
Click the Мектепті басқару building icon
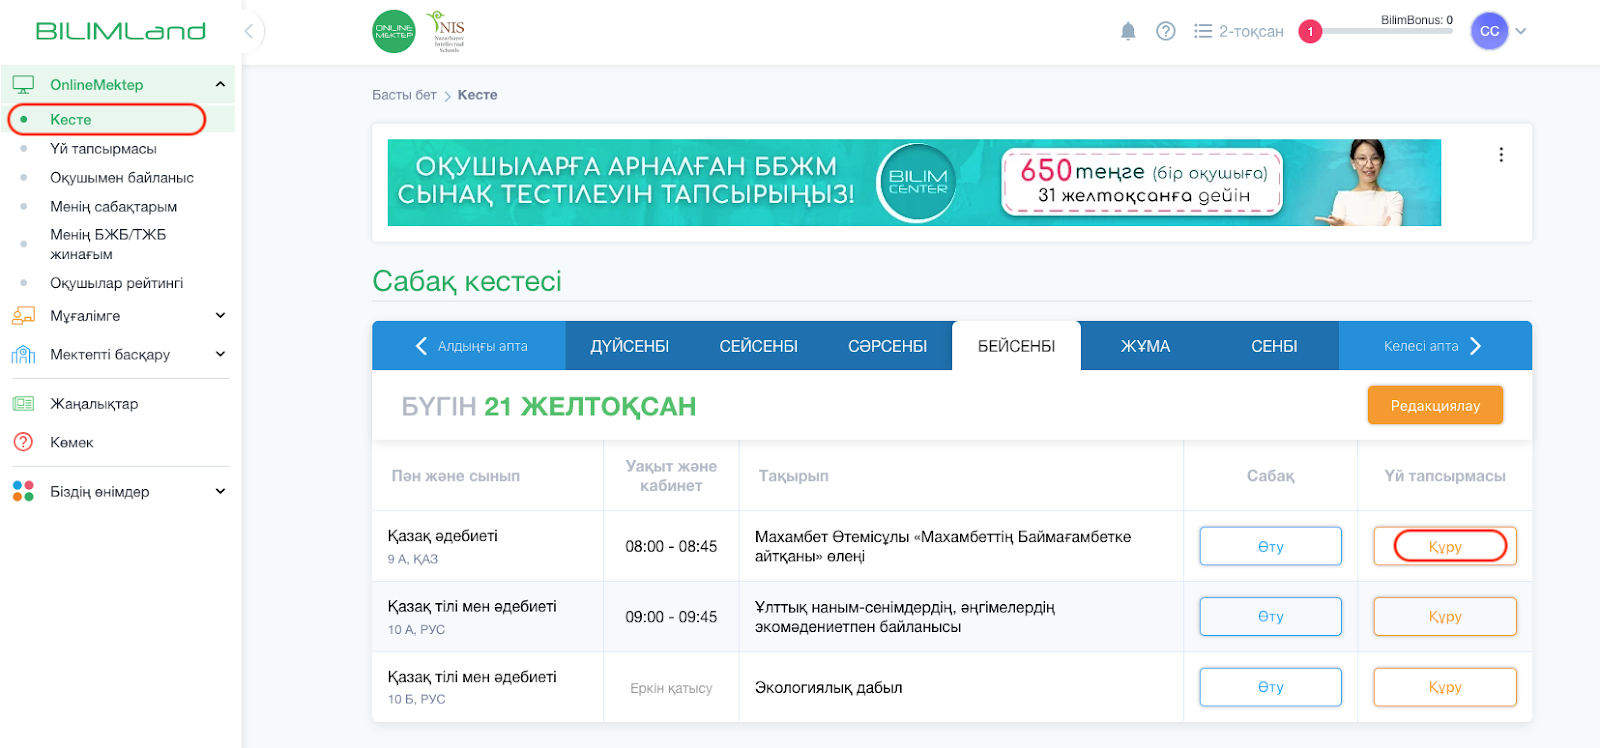point(23,354)
